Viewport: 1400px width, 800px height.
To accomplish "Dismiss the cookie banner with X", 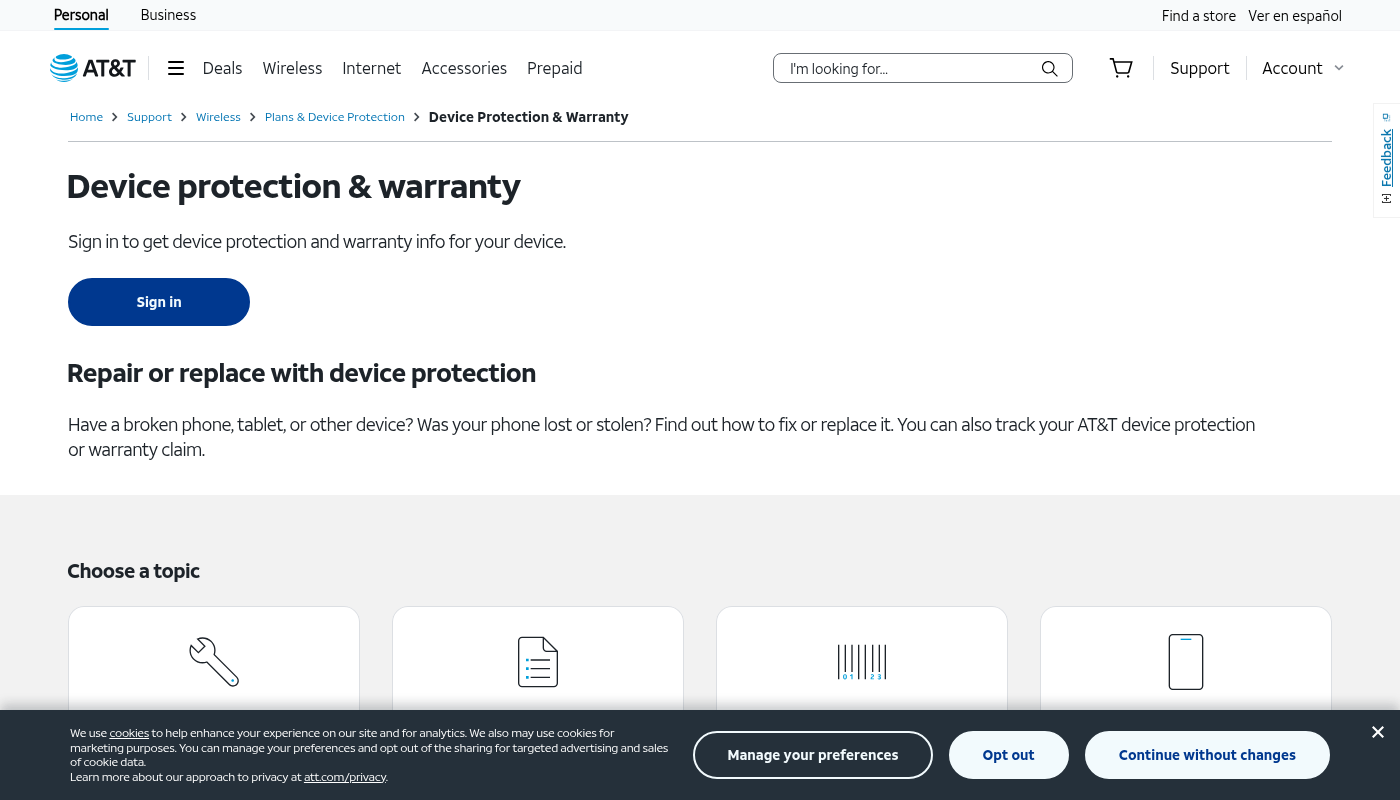I will click(x=1378, y=732).
